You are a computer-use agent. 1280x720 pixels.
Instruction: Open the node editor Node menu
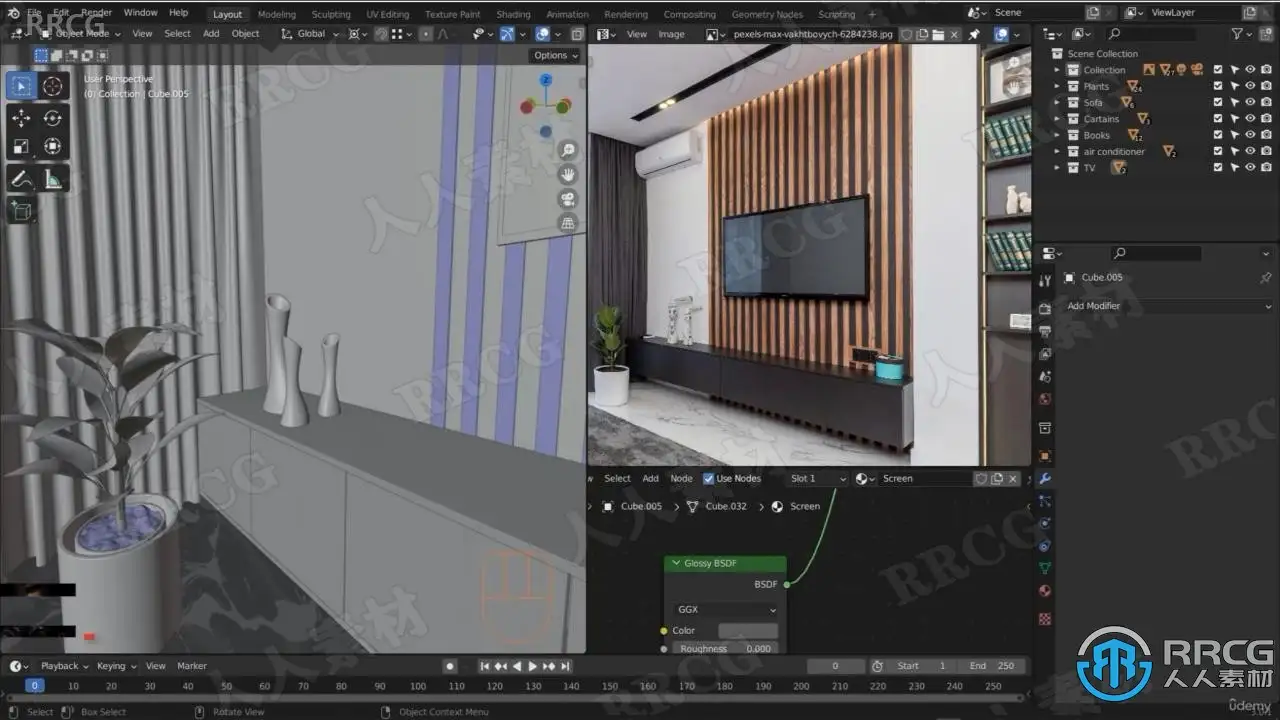[x=681, y=478]
